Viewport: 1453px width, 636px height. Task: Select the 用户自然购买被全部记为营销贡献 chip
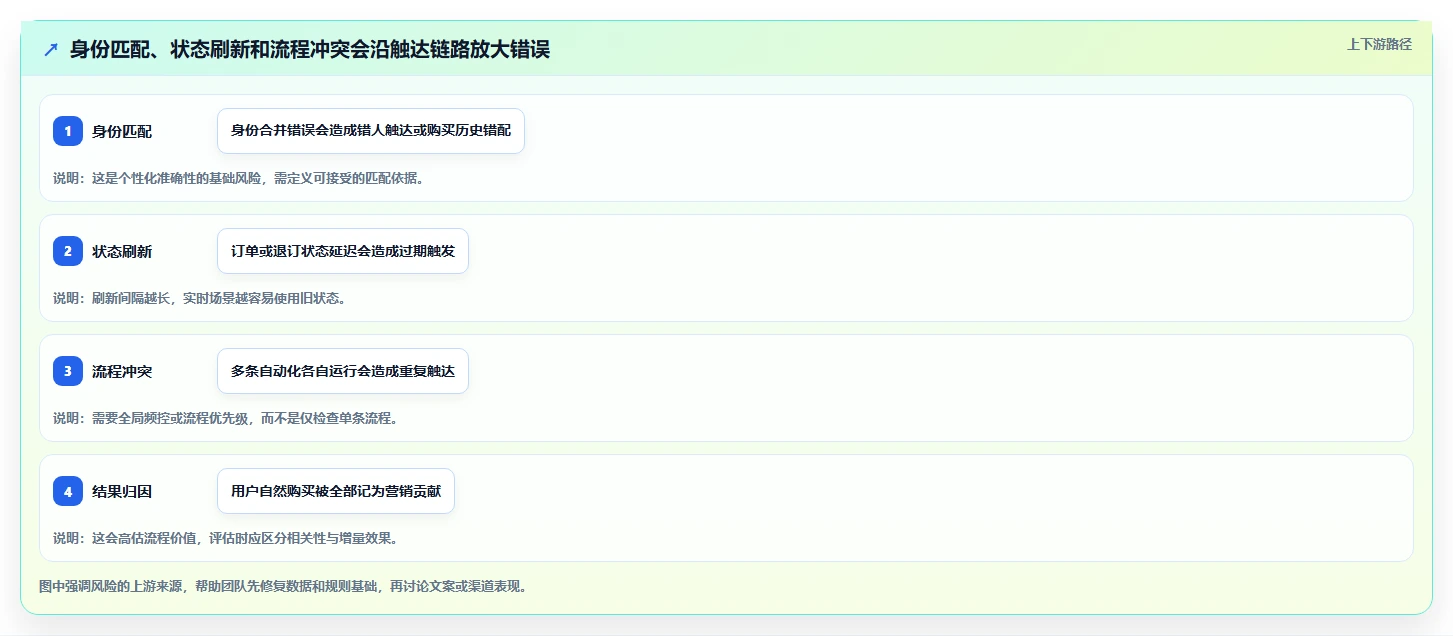pos(336,491)
